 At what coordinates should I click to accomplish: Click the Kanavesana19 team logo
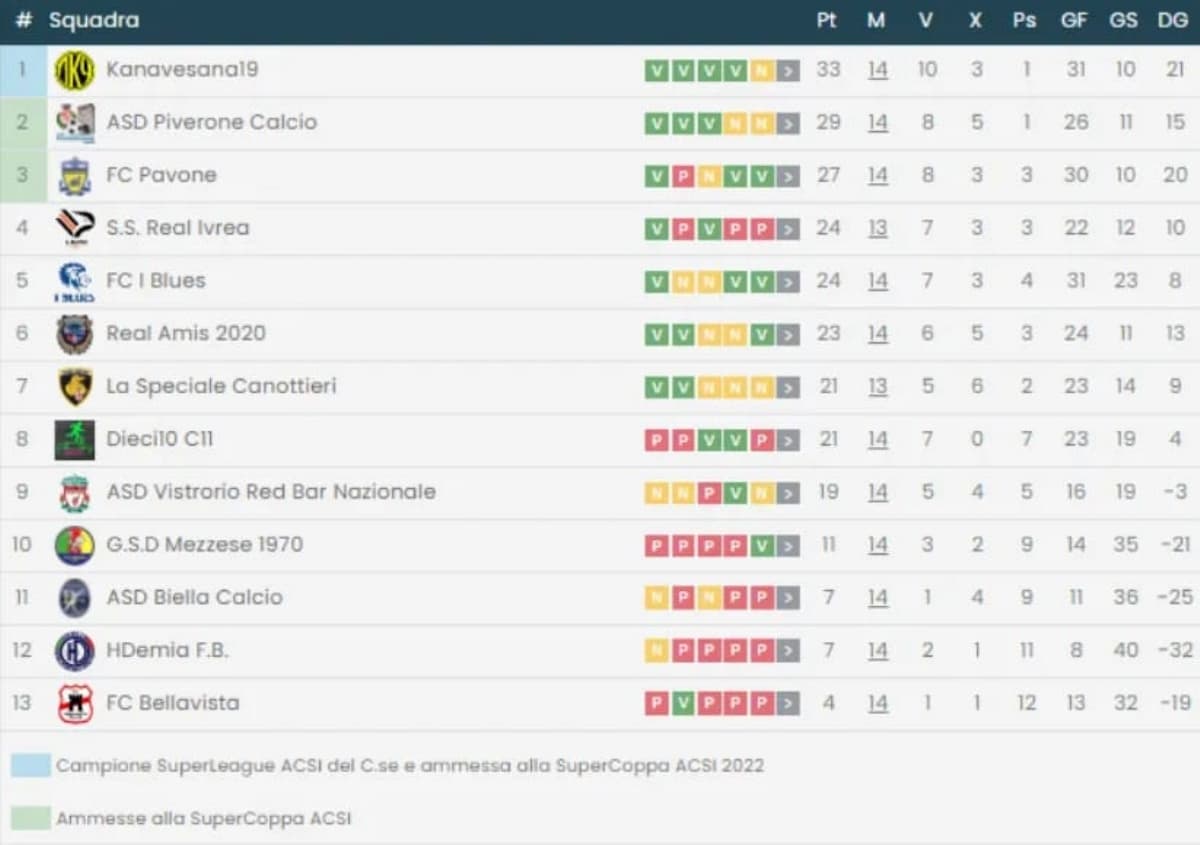75,70
